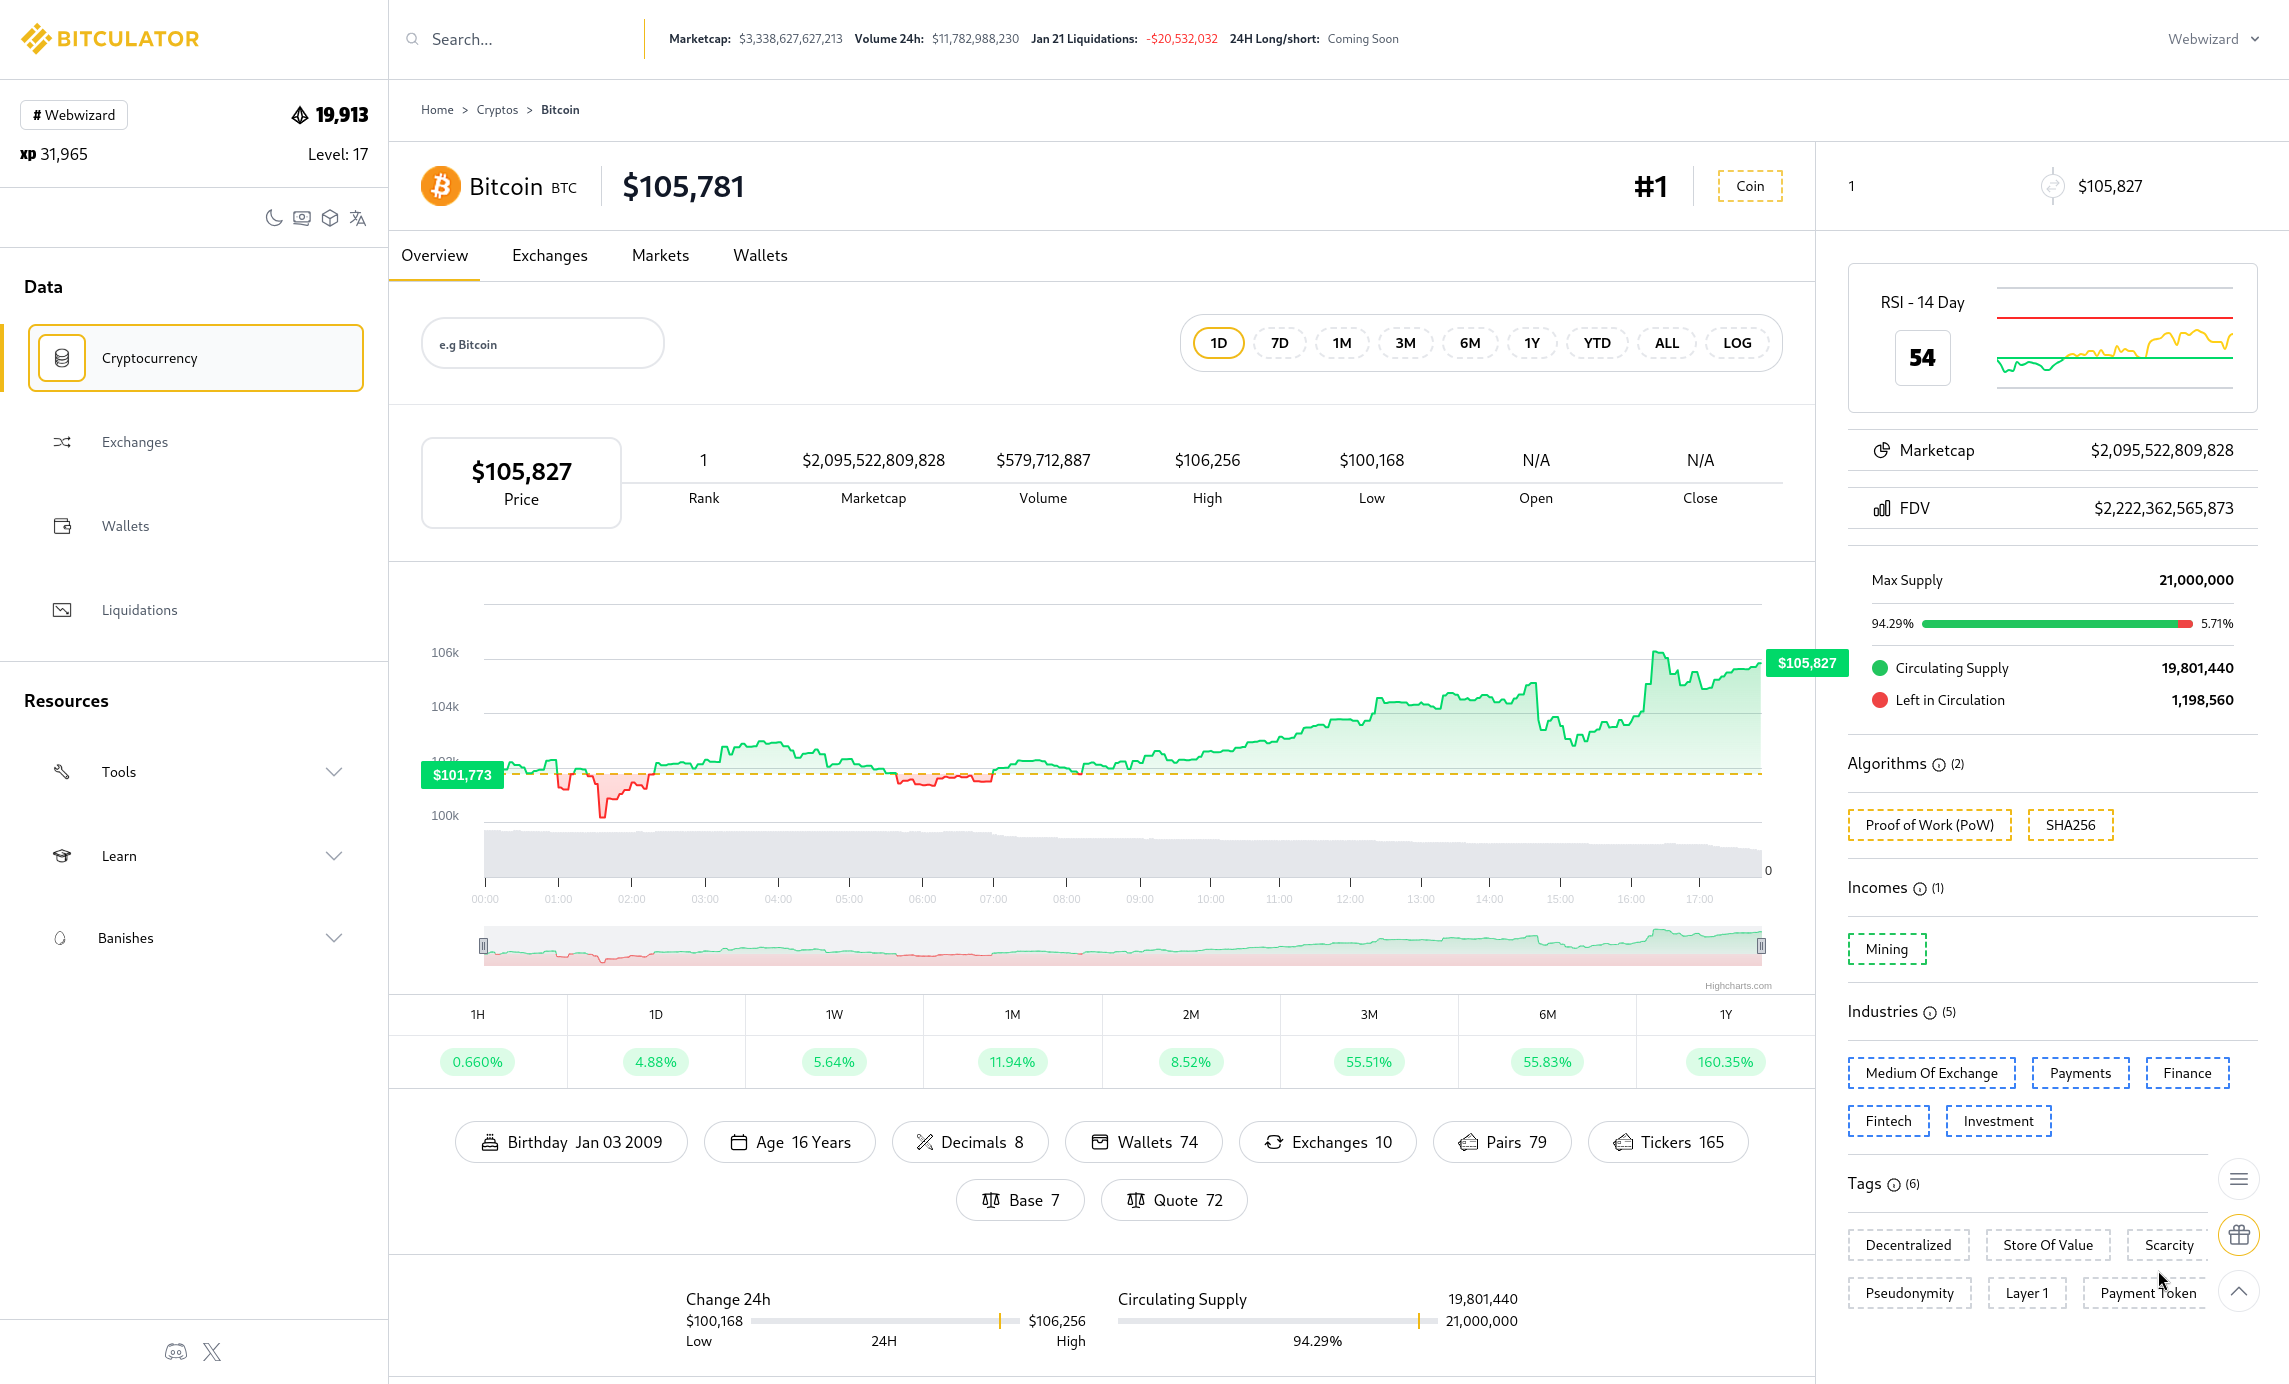Screen dimensions: 2289x1384
Task: Click the Bitcoin logo icon
Action: pos(441,186)
